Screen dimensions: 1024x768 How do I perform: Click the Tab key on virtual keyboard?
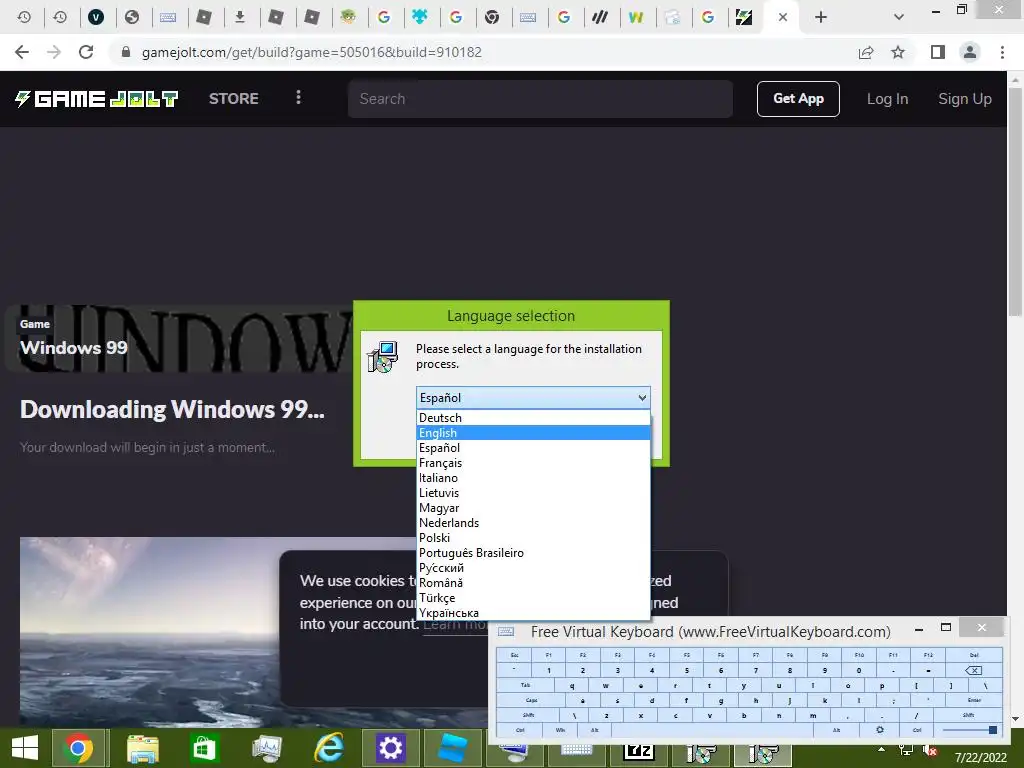pos(526,685)
